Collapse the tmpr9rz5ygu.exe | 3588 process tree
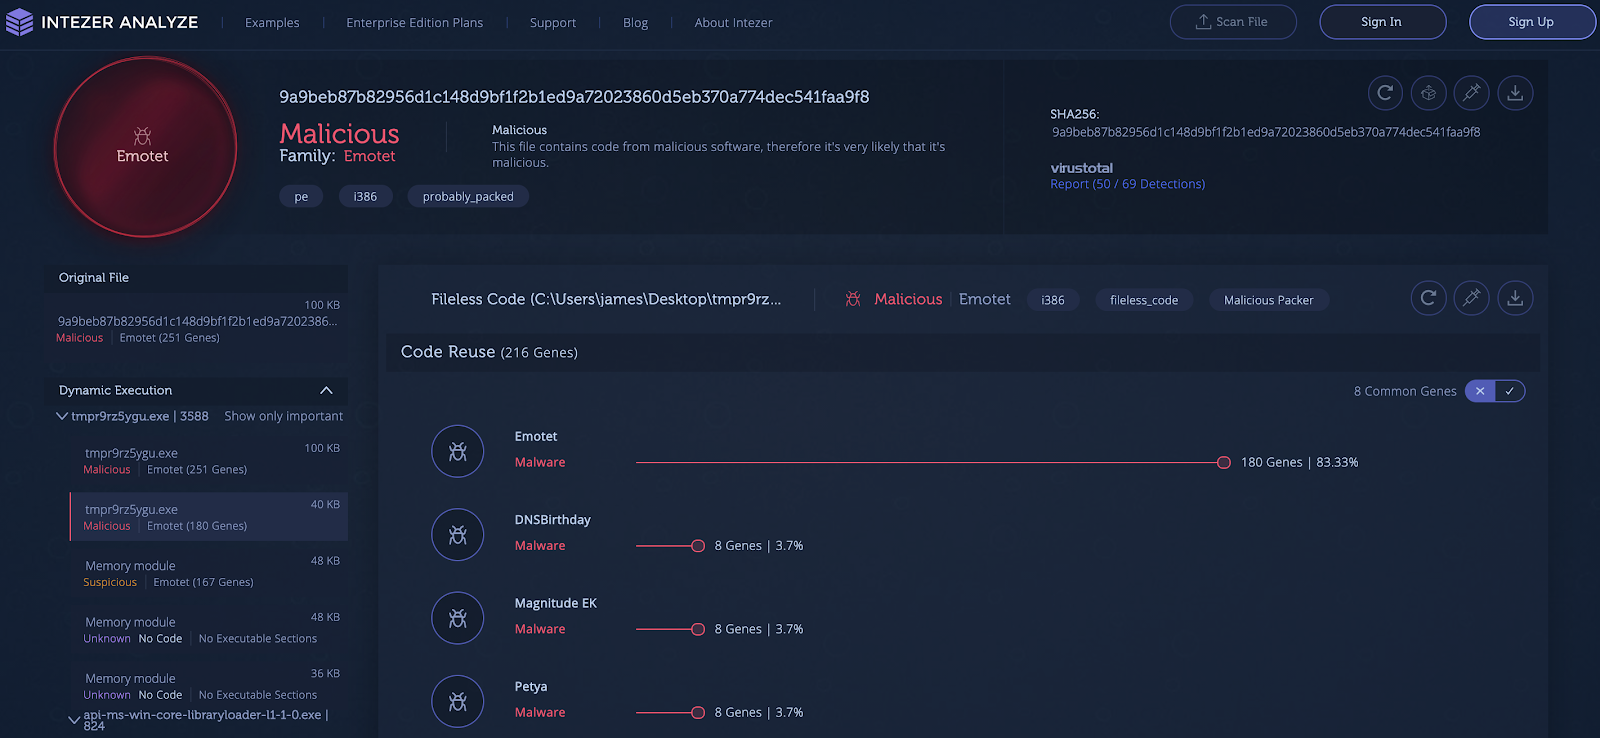Image resolution: width=1600 pixels, height=738 pixels. tap(62, 416)
